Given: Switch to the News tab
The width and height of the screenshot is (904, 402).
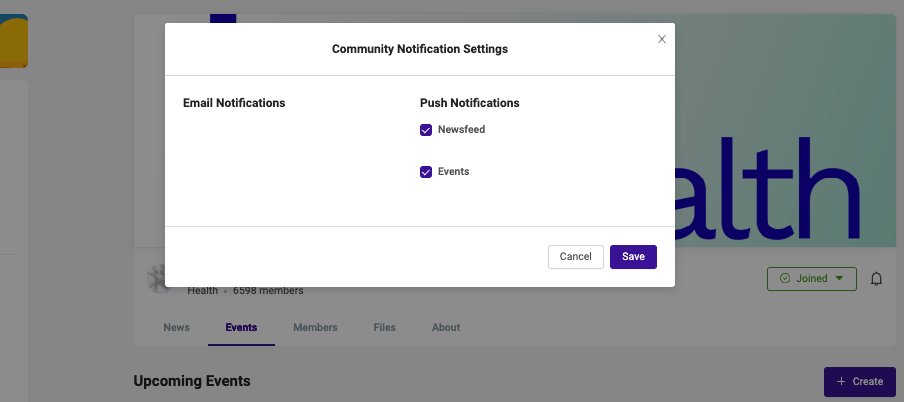Looking at the screenshot, I should coord(176,328).
